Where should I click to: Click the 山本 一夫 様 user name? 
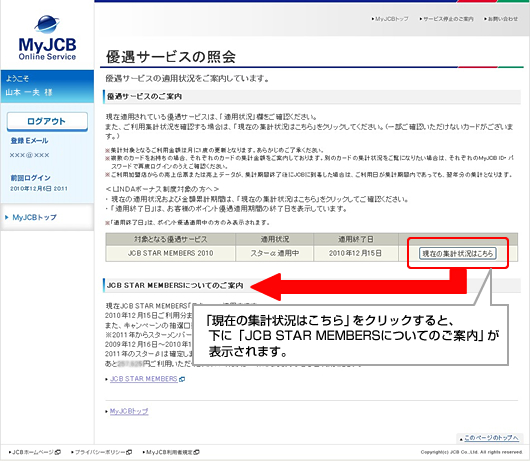coord(29,92)
